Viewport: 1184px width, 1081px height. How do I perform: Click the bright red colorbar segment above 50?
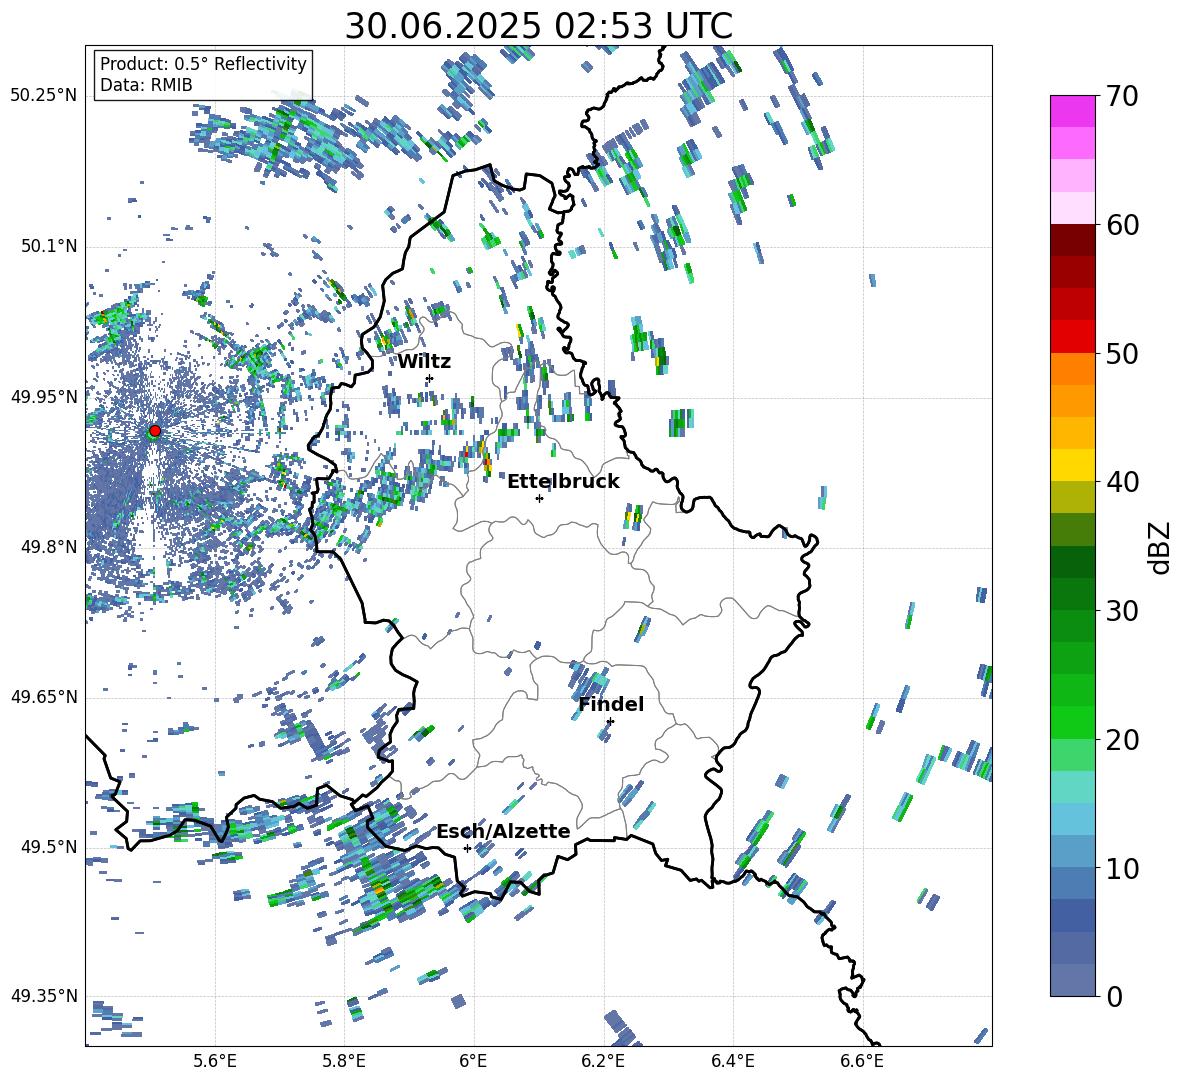click(x=1073, y=337)
